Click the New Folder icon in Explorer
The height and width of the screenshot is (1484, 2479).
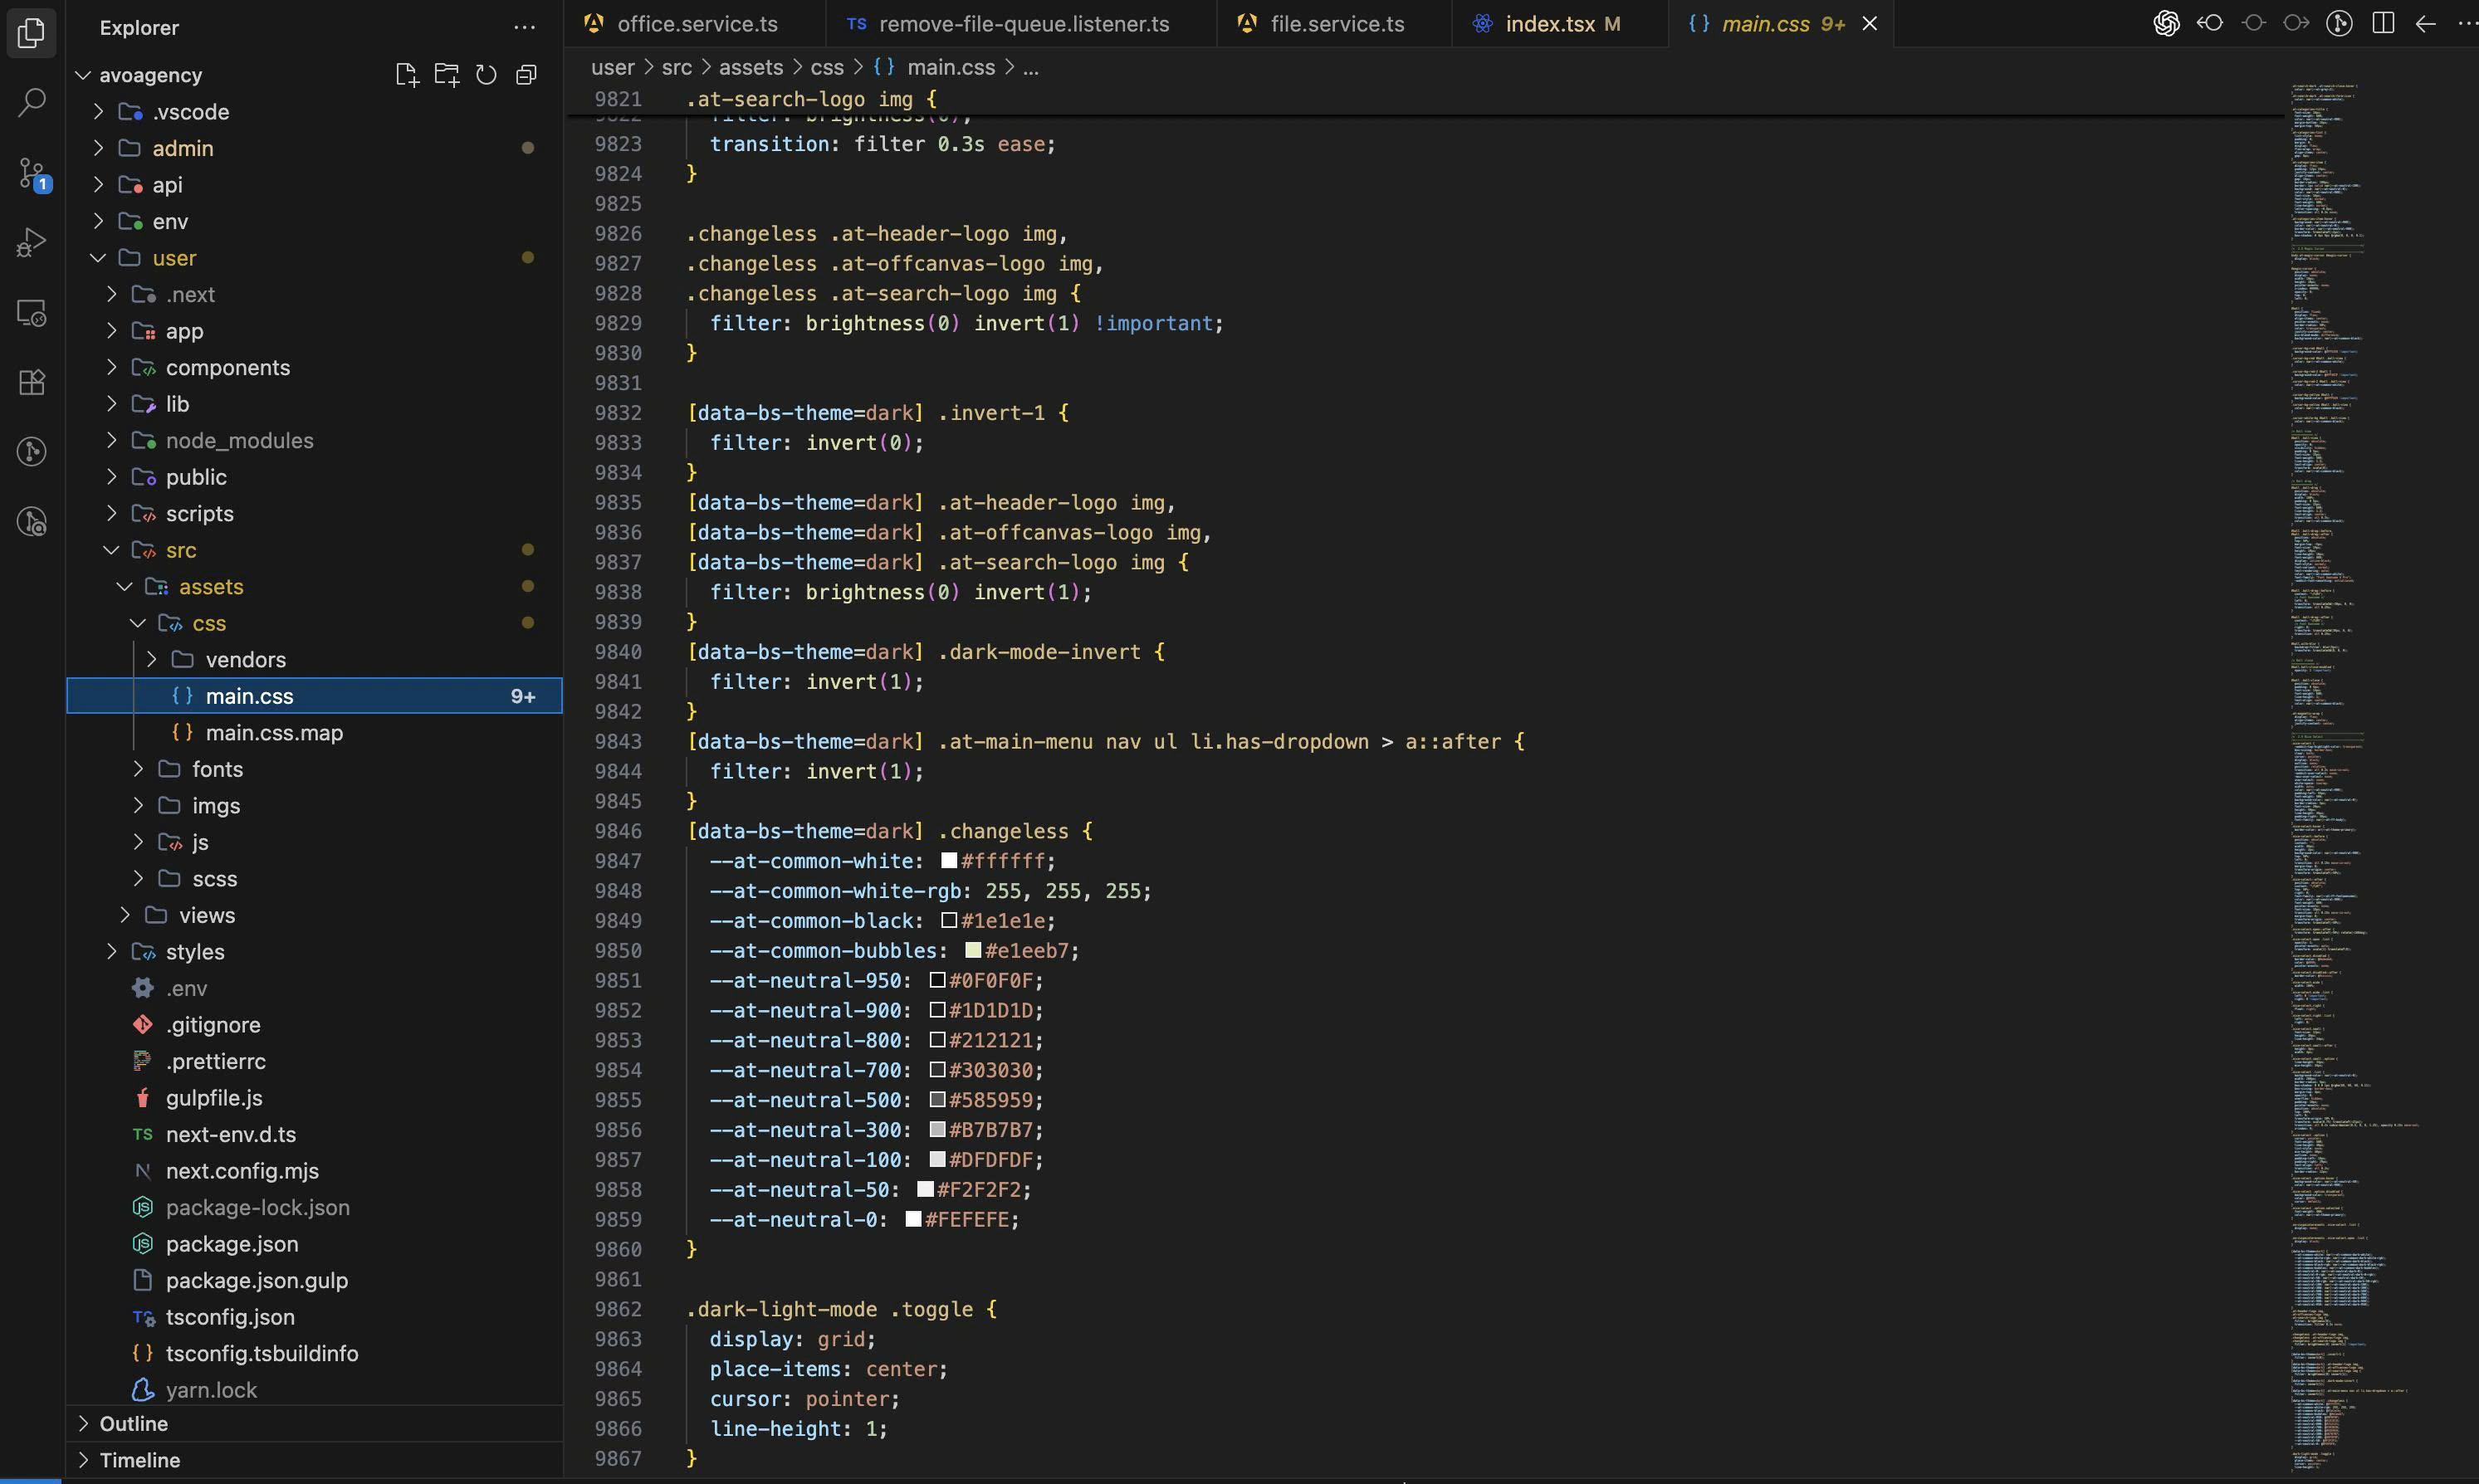coord(446,75)
